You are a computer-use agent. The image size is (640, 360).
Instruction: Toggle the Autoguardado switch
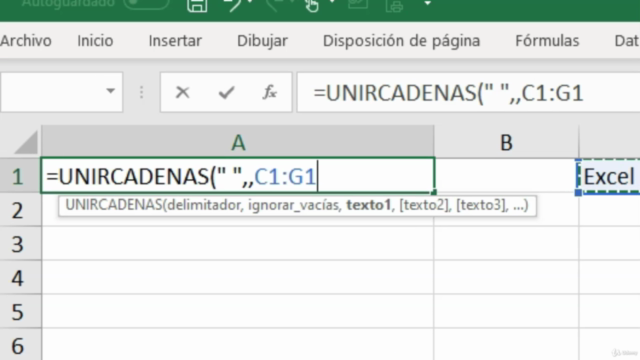tap(147, 4)
